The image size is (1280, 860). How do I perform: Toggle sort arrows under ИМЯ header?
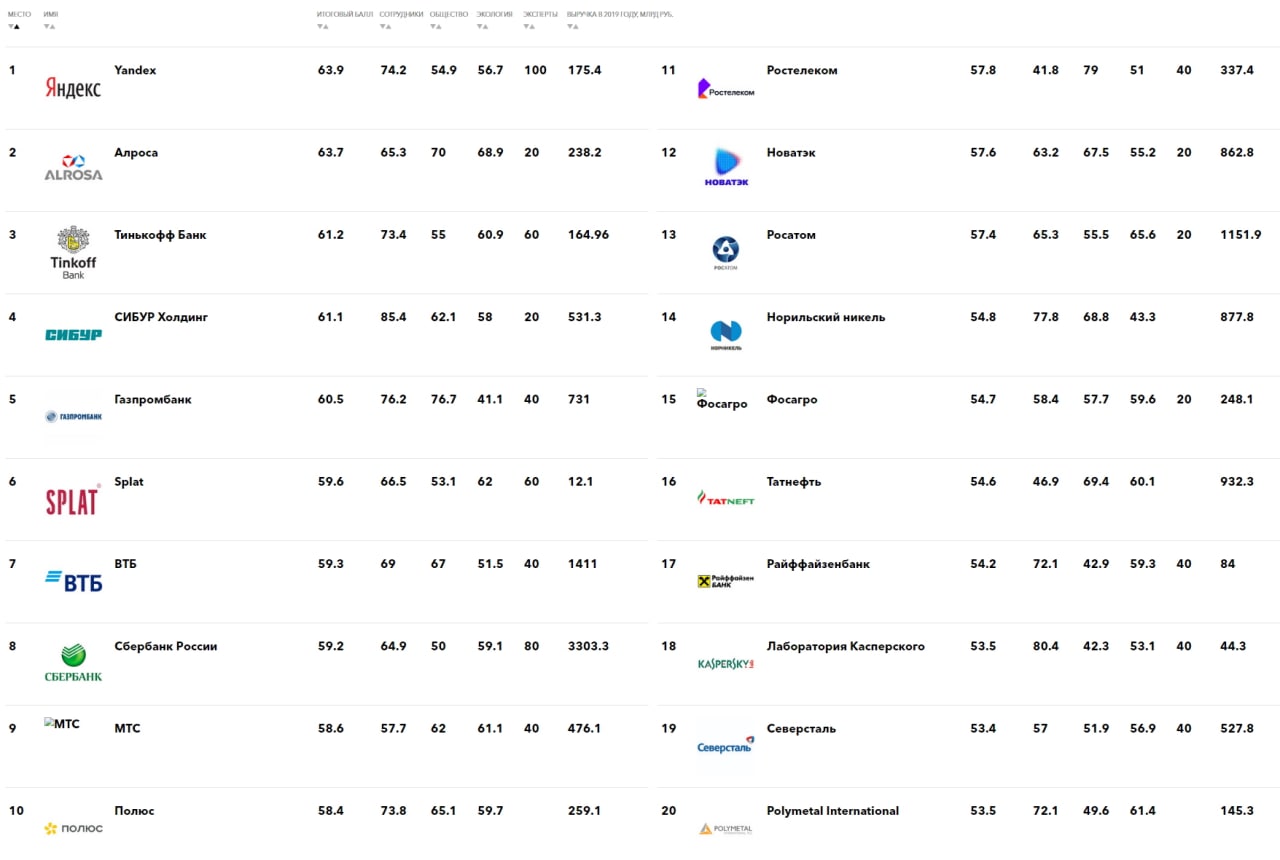(50, 27)
